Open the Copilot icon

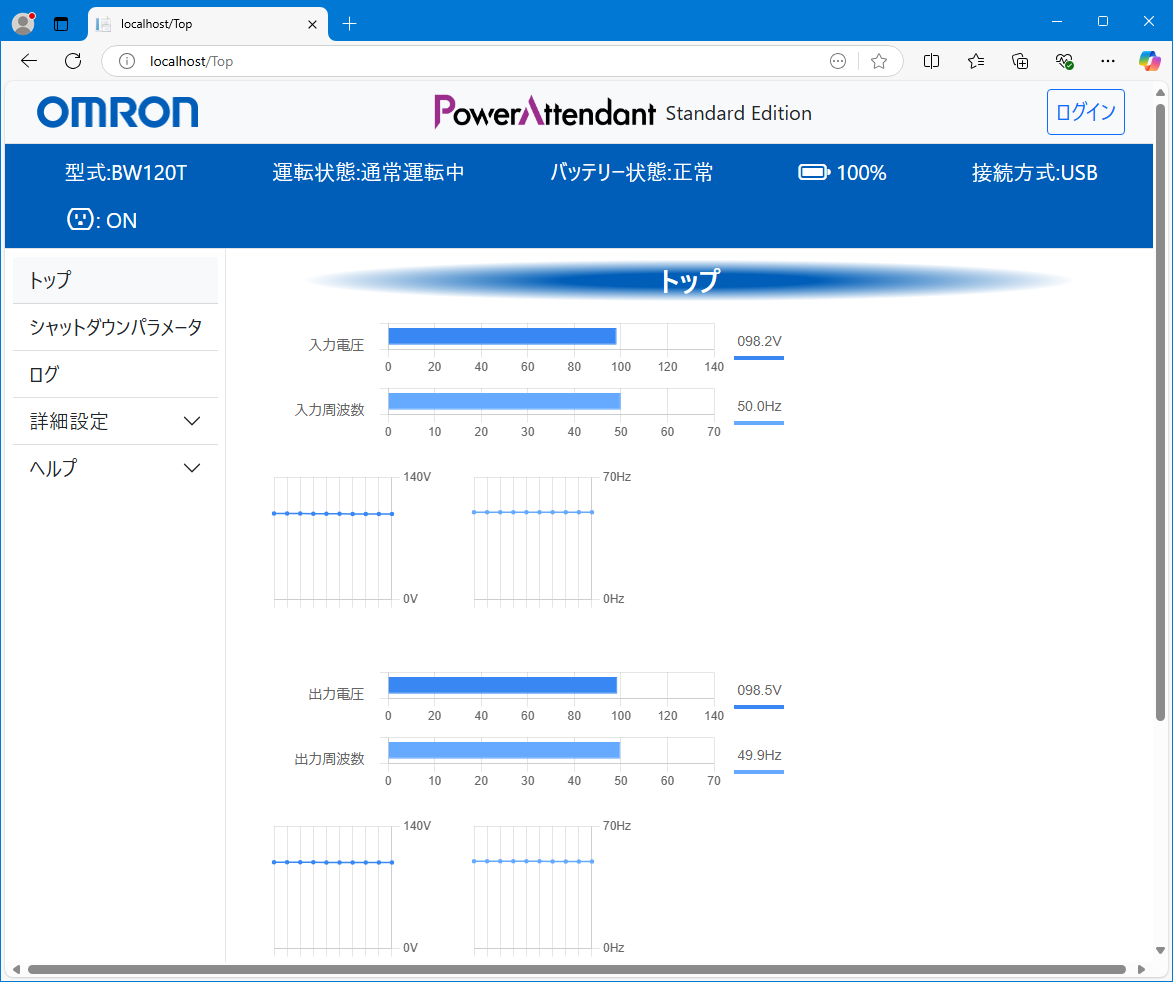click(1149, 61)
